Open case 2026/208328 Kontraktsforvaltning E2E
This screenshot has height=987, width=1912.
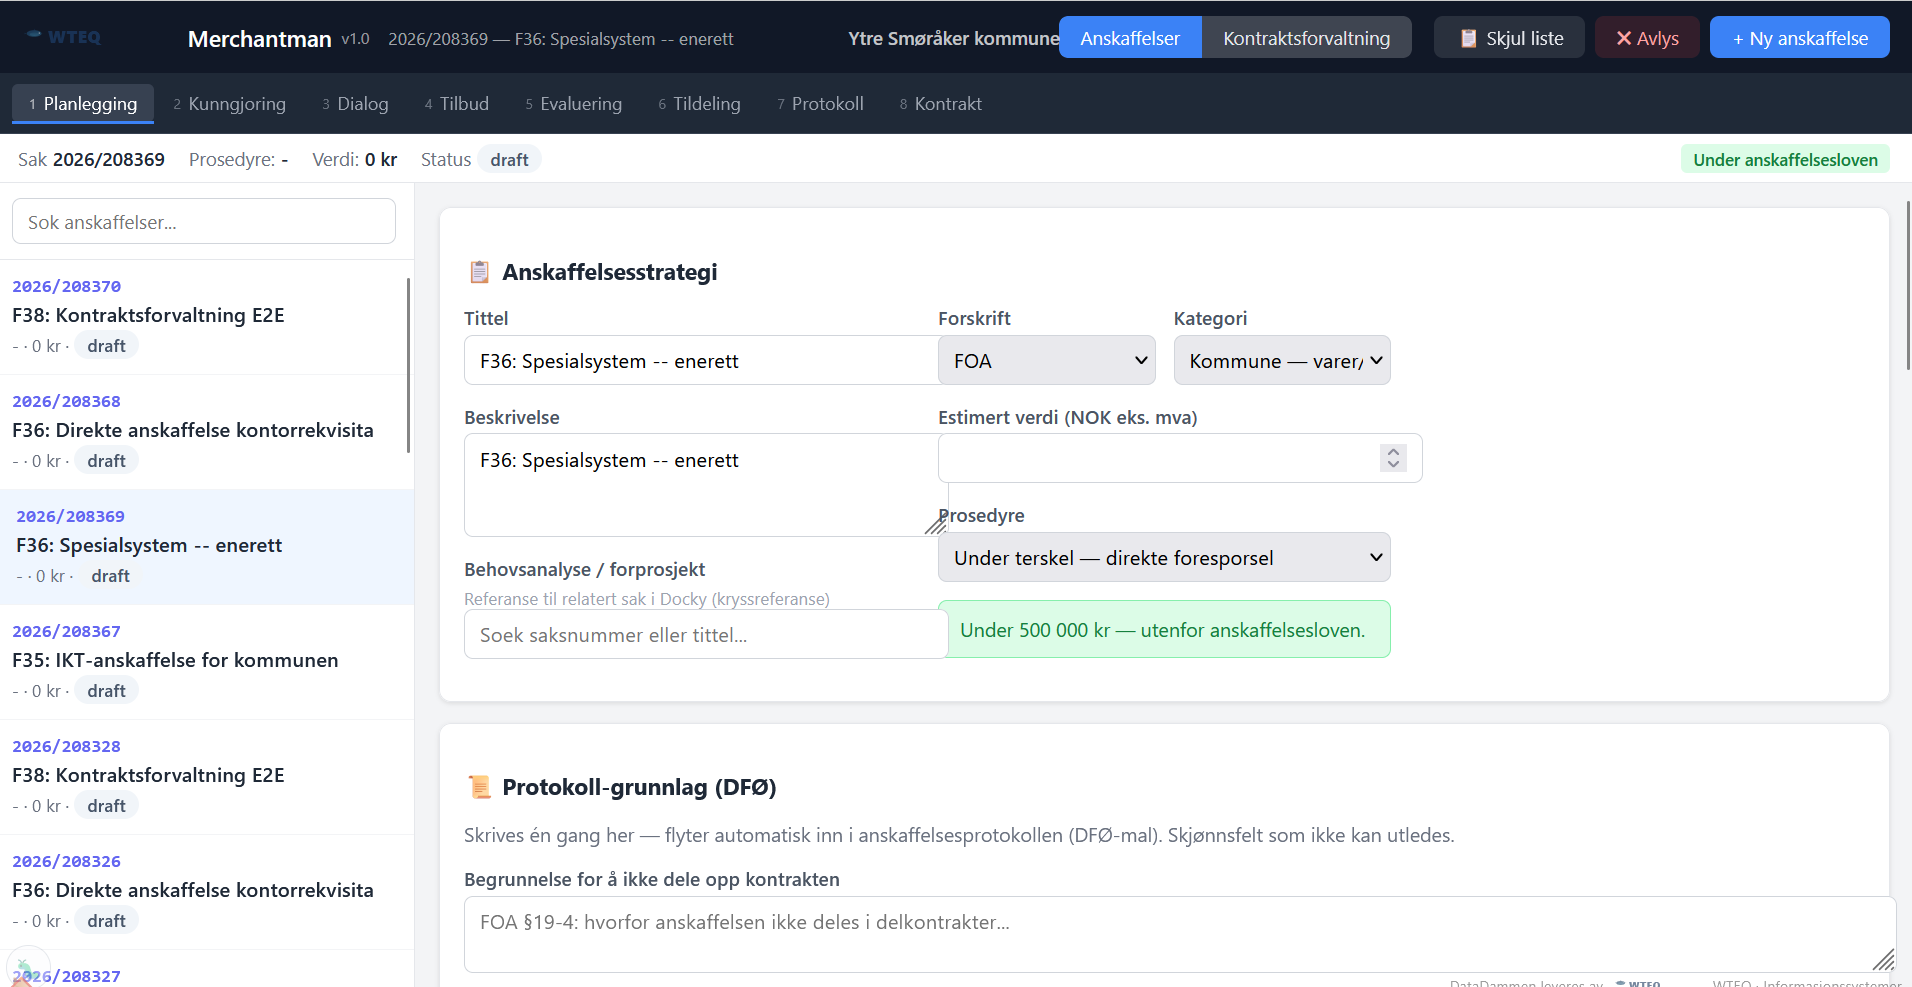tap(207, 777)
